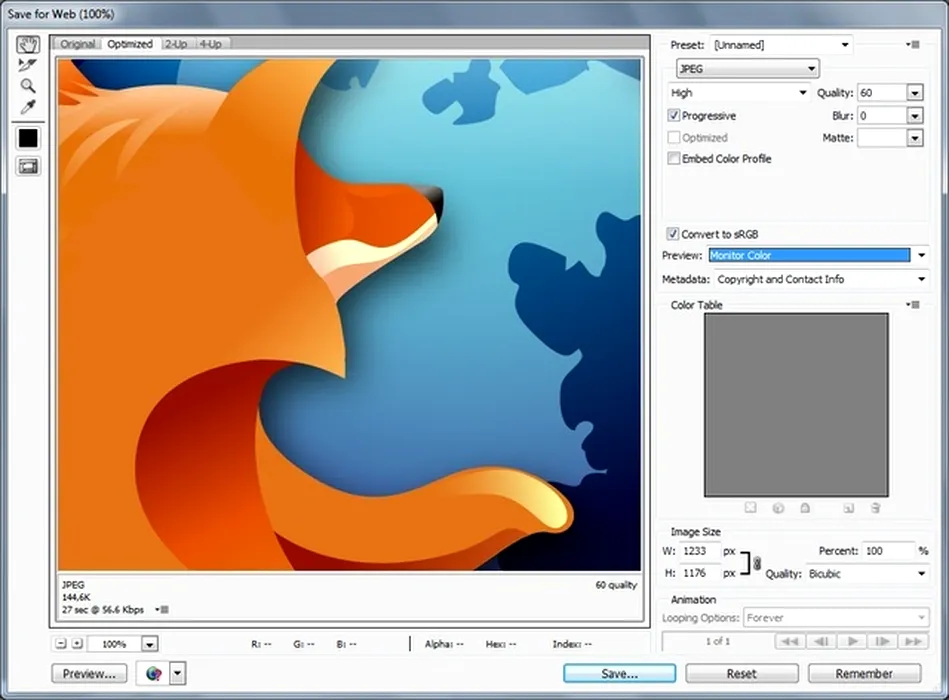
Task: Disable the Progressive checkbox
Action: (x=674, y=116)
